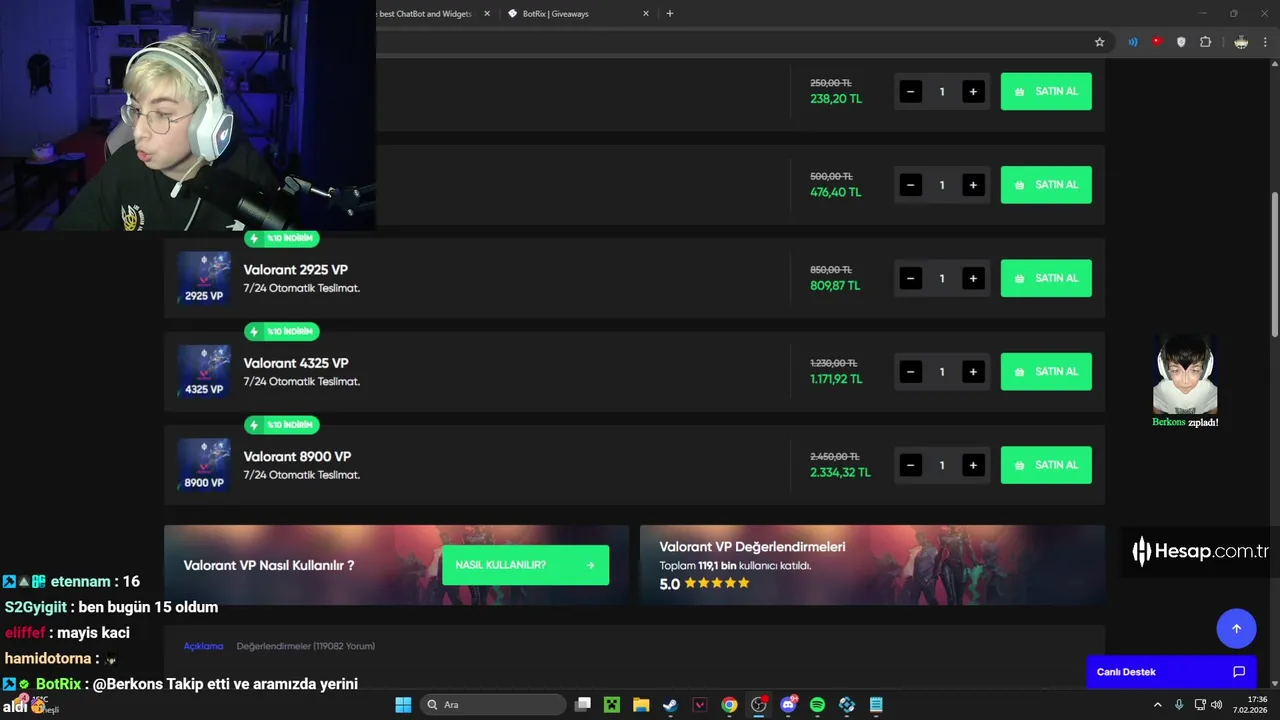The width and height of the screenshot is (1280, 720).
Task: Decrease quantity for Valorant 4325 VP
Action: [910, 372]
